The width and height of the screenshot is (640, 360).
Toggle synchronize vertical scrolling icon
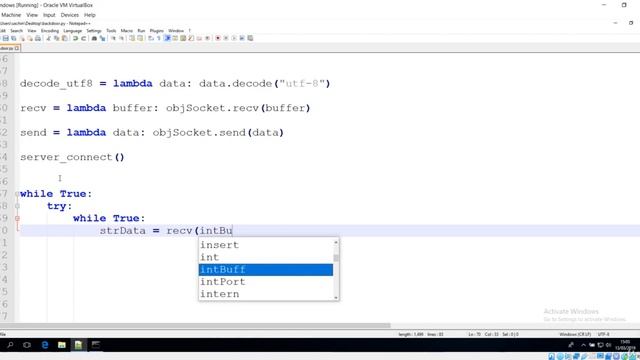(132, 38)
